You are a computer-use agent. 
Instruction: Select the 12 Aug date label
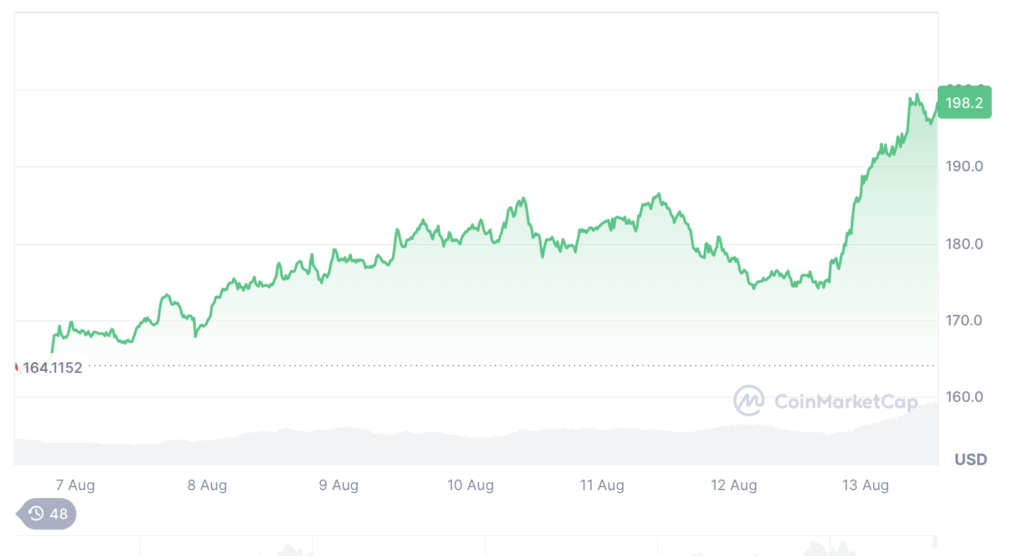point(734,485)
